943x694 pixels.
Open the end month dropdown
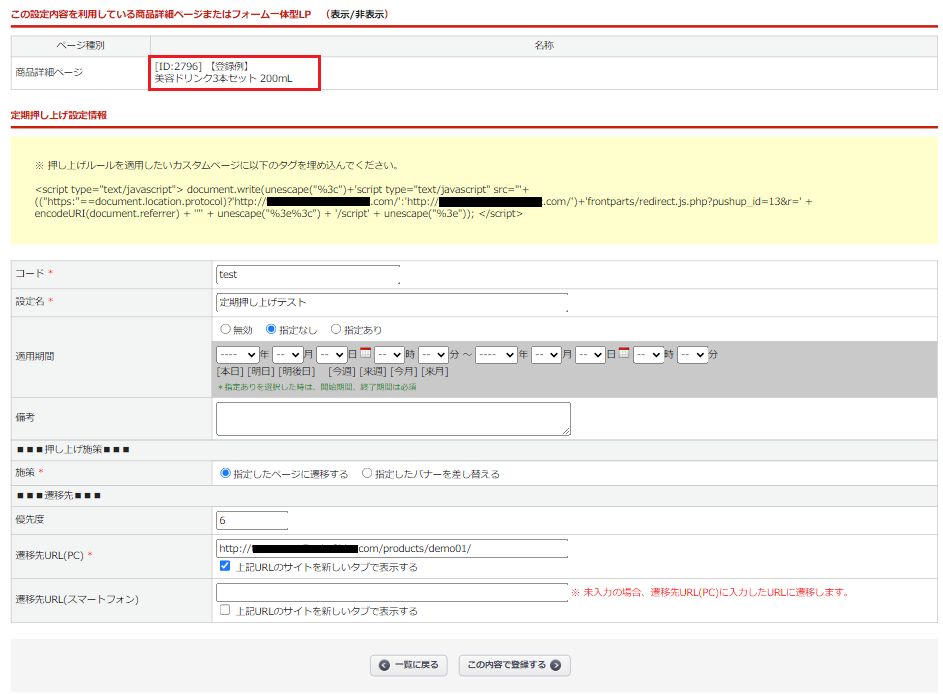[546, 355]
